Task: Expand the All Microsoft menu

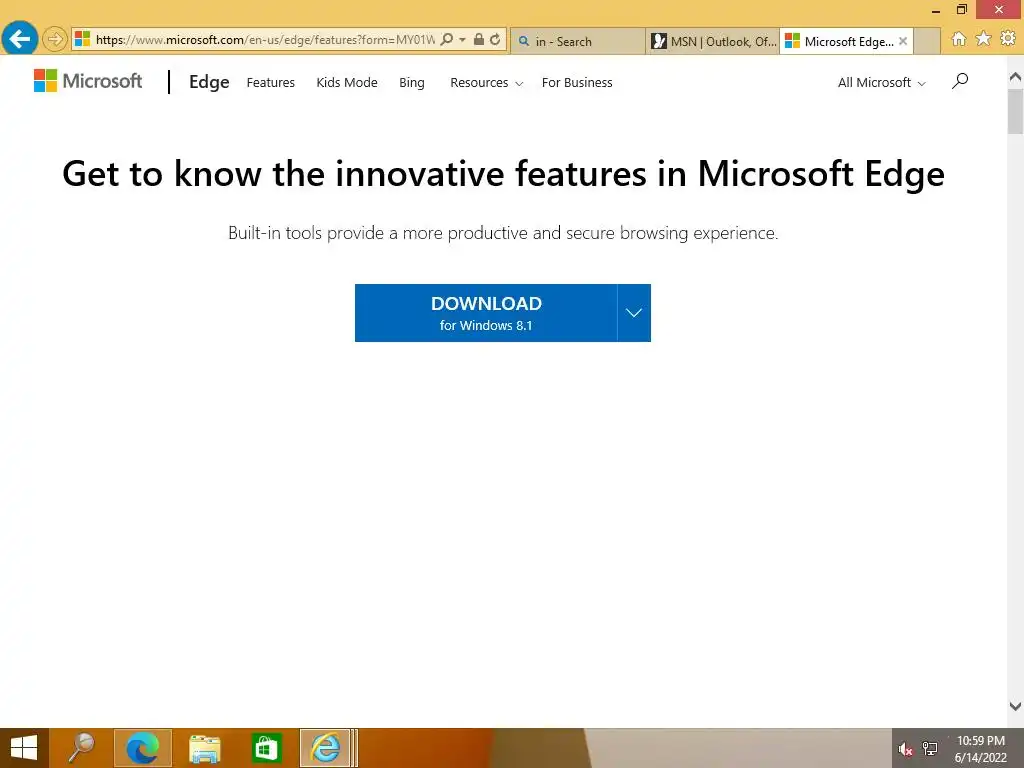Action: [x=882, y=83]
